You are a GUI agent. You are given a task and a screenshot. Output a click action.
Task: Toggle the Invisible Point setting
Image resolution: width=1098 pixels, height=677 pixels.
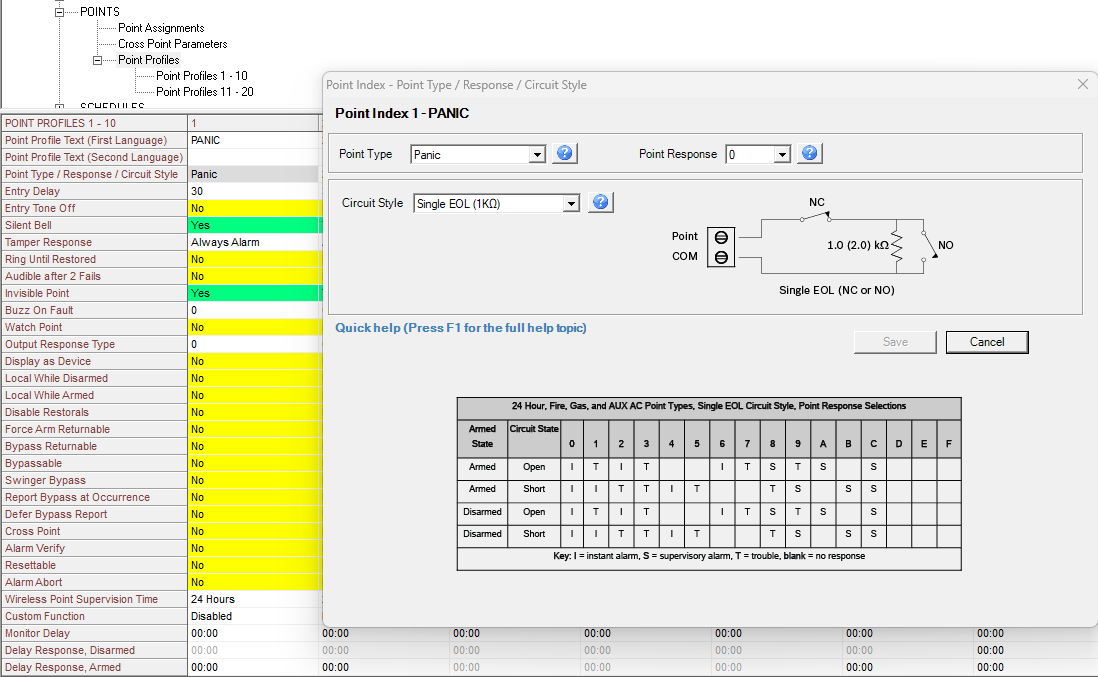[253, 292]
